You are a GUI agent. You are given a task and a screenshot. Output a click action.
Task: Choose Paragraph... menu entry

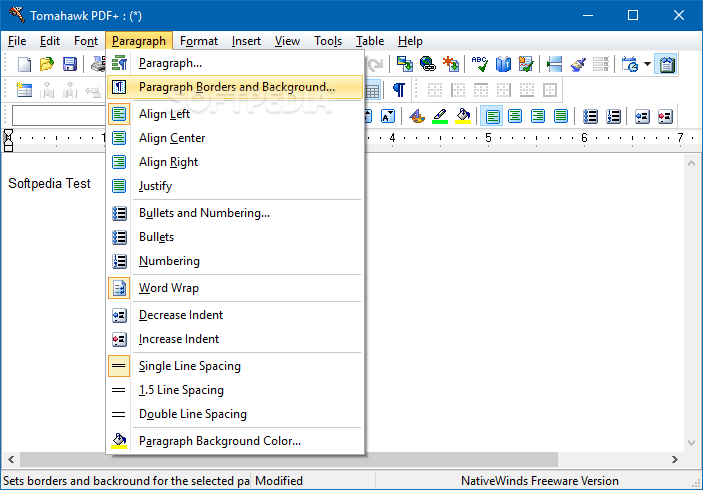click(x=235, y=63)
